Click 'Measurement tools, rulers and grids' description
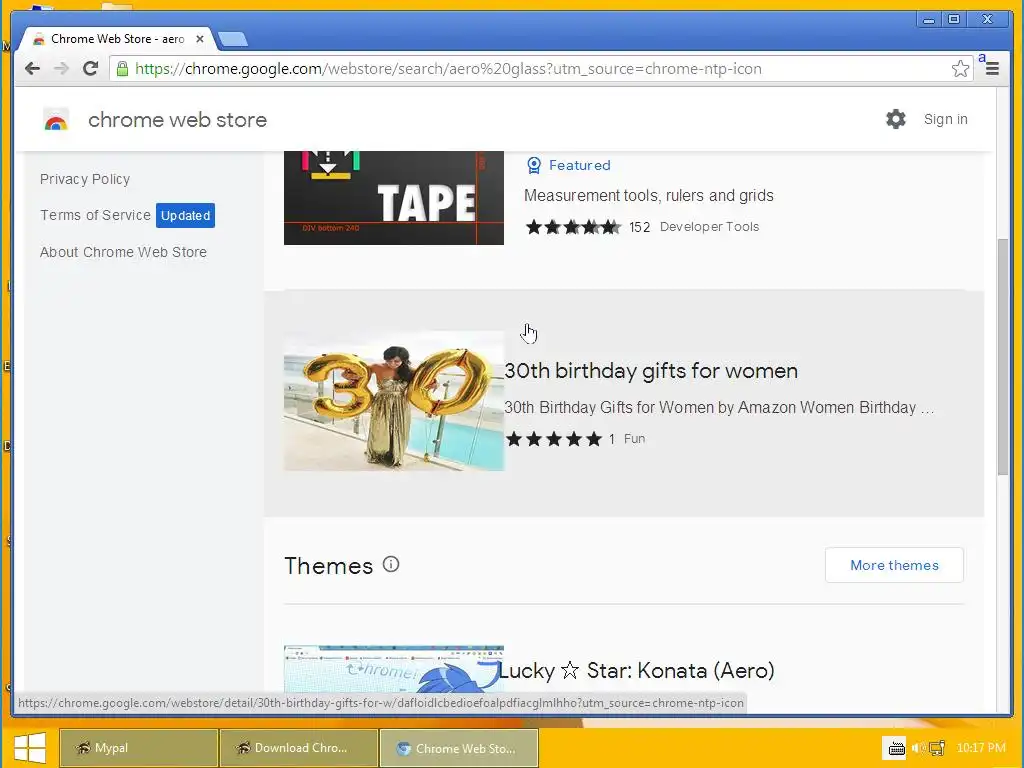Viewport: 1024px width, 768px height. pos(648,195)
